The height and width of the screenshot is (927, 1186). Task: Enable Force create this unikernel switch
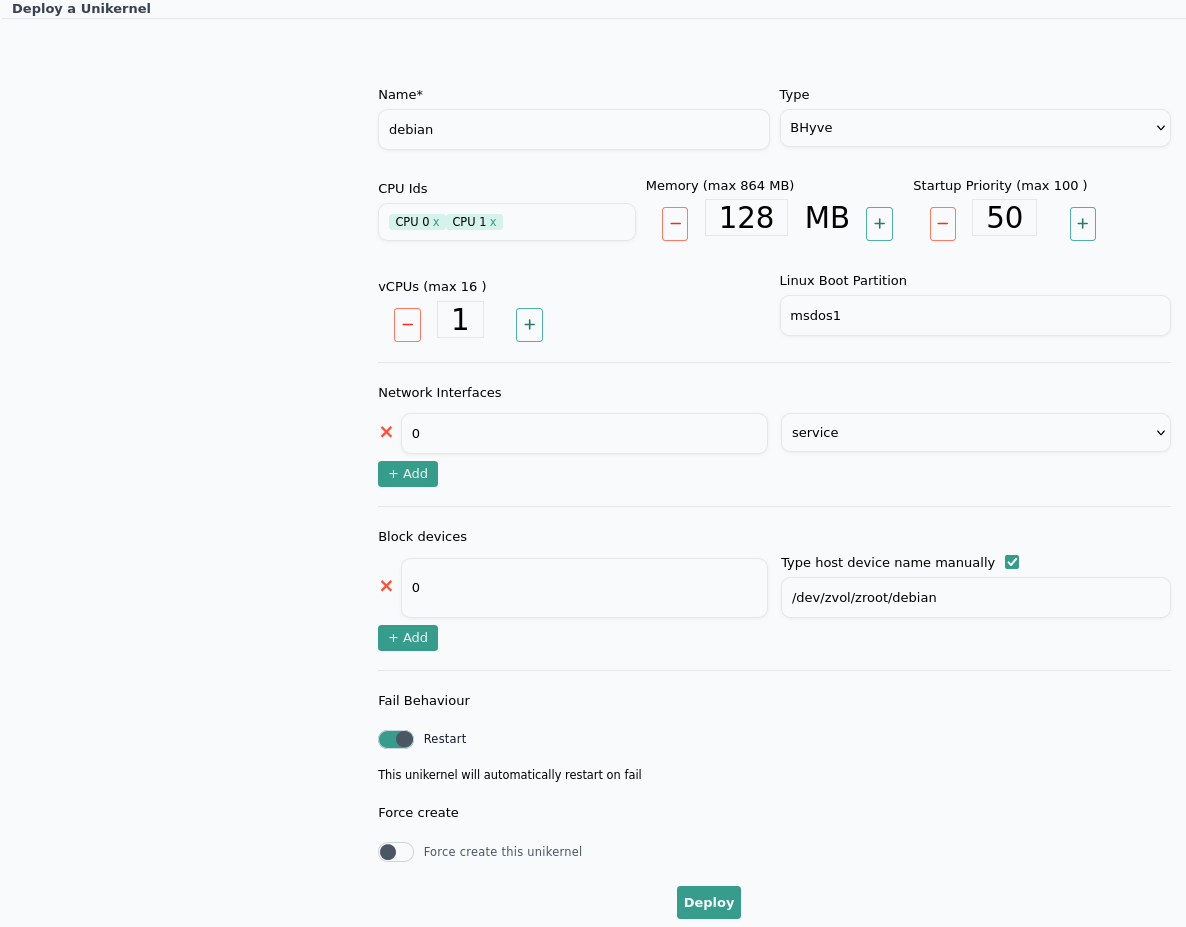coord(396,852)
